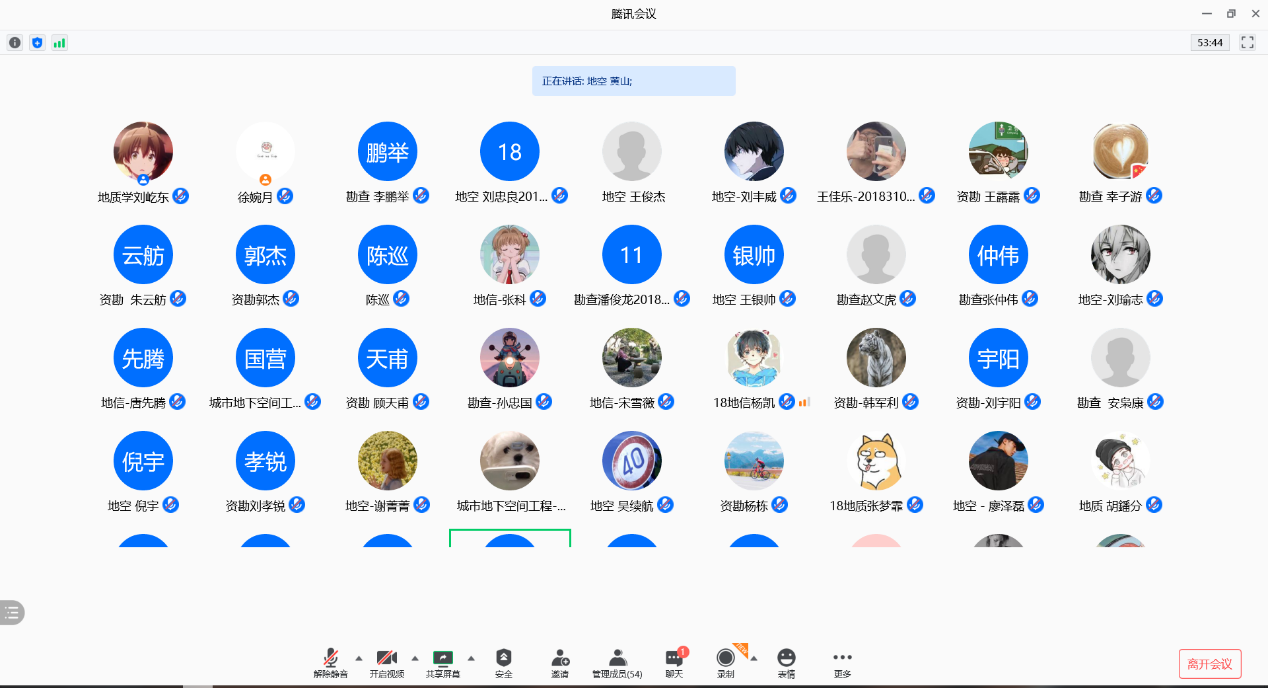The height and width of the screenshot is (688, 1268).
Task: Select participant 勘查 李鹏举 avatar
Action: click(387, 152)
